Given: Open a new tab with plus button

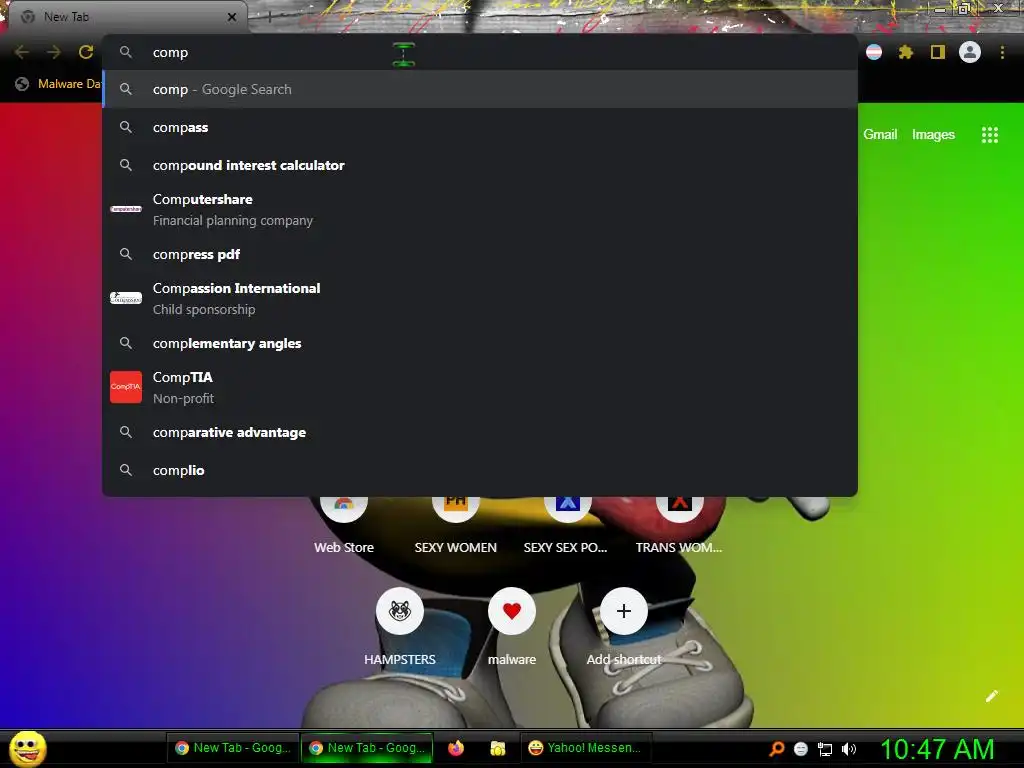Looking at the screenshot, I should 269,17.
